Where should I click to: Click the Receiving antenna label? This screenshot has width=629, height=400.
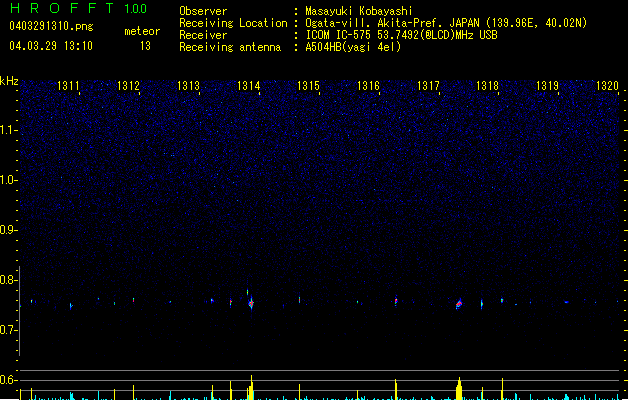pyautogui.click(x=230, y=47)
